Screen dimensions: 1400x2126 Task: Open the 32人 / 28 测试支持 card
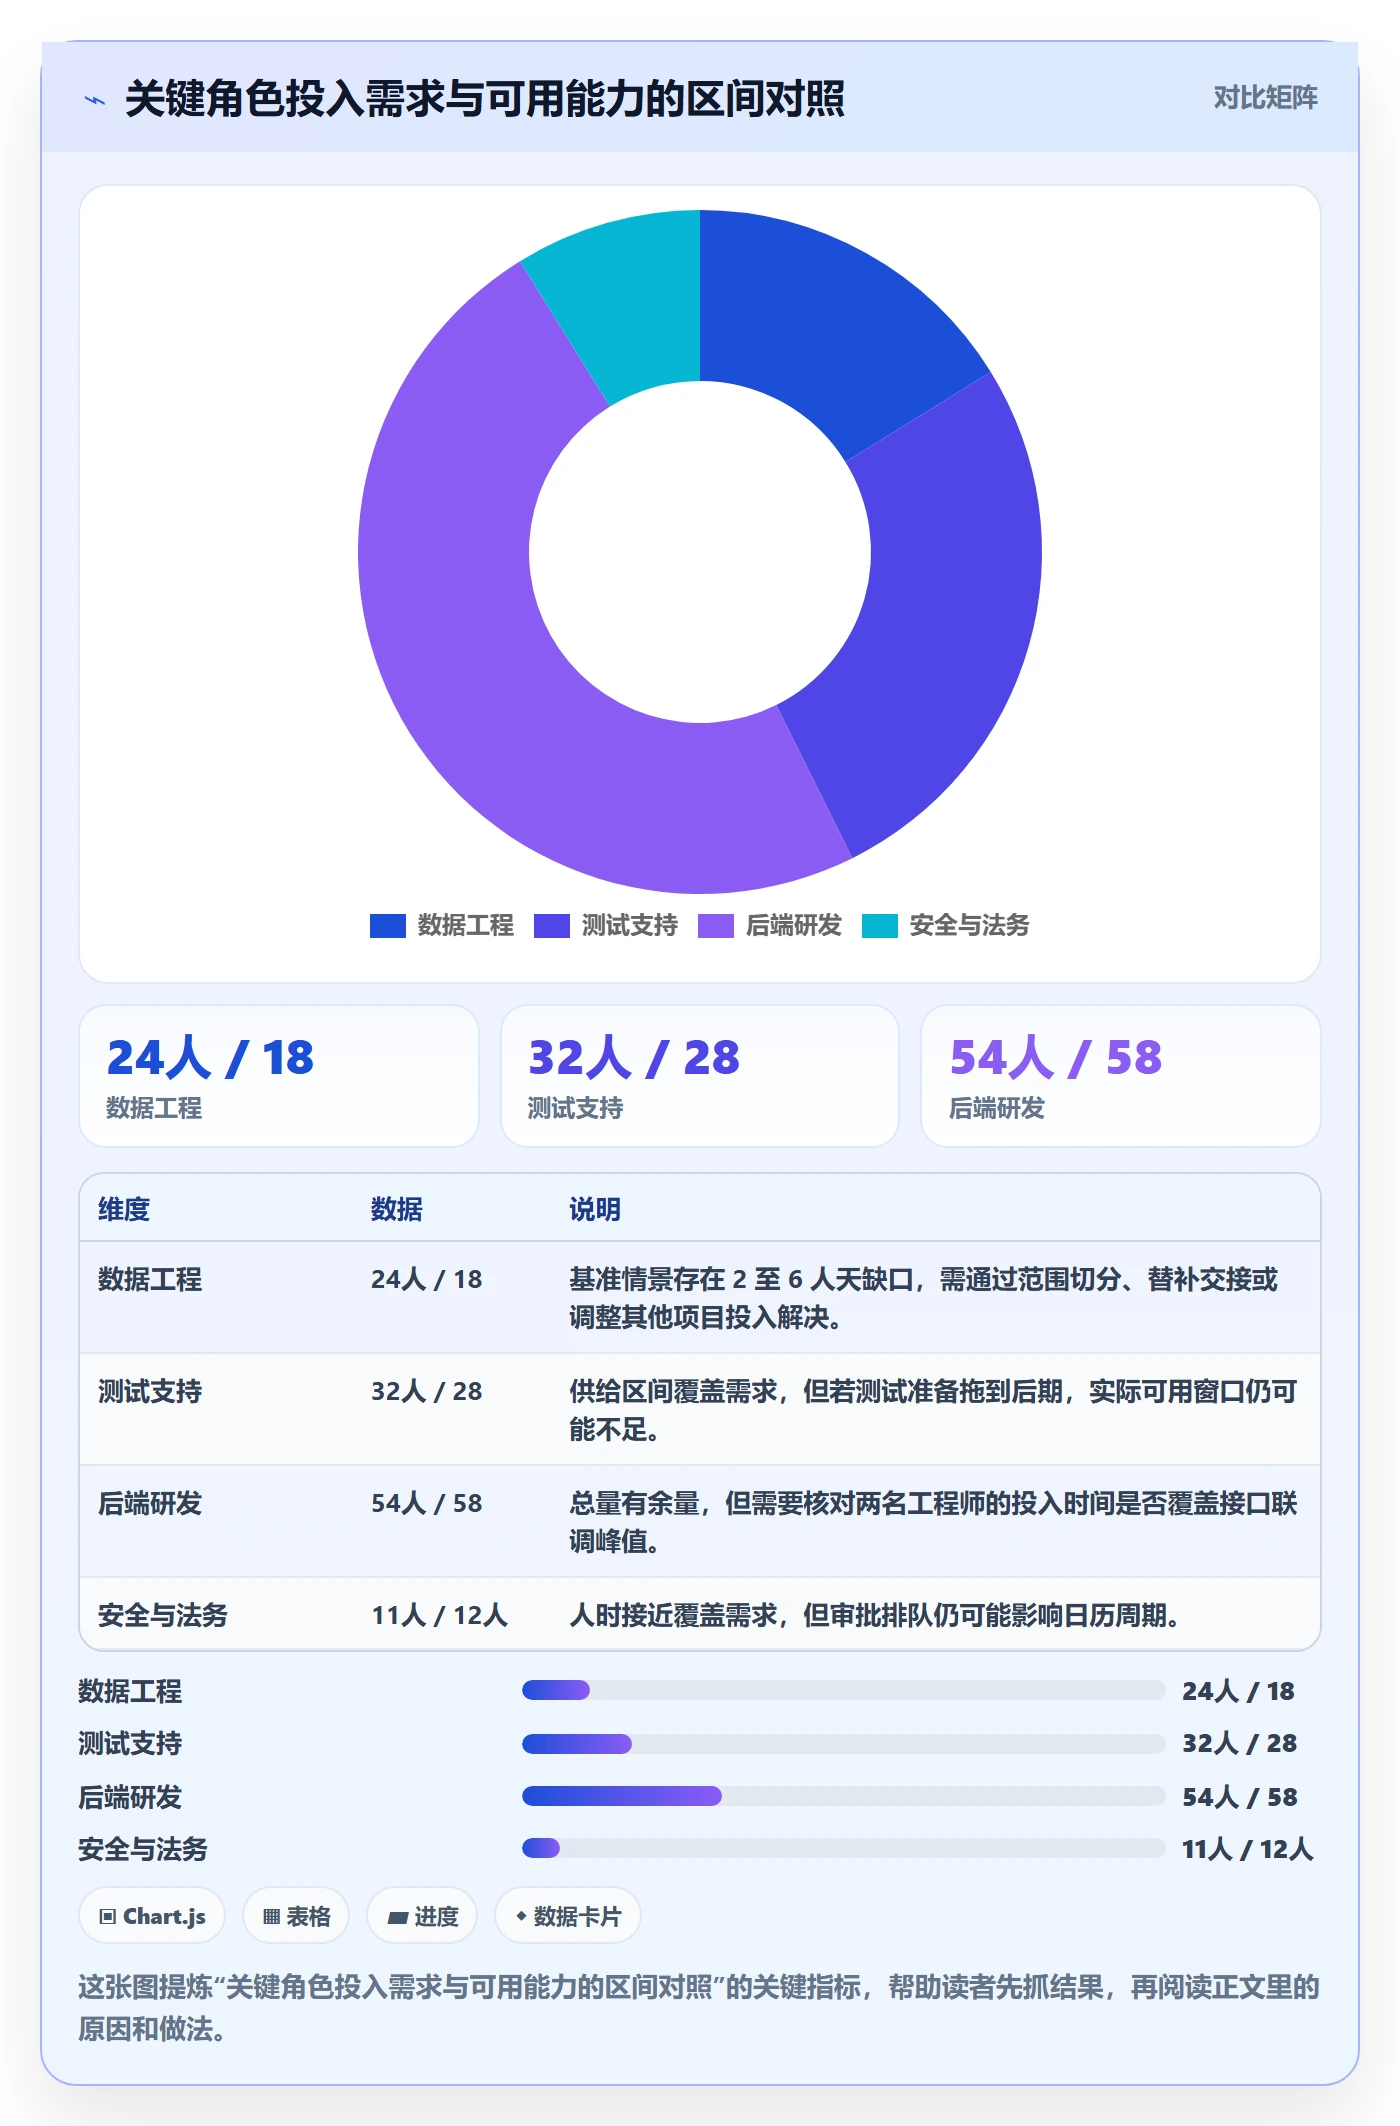(x=700, y=1076)
